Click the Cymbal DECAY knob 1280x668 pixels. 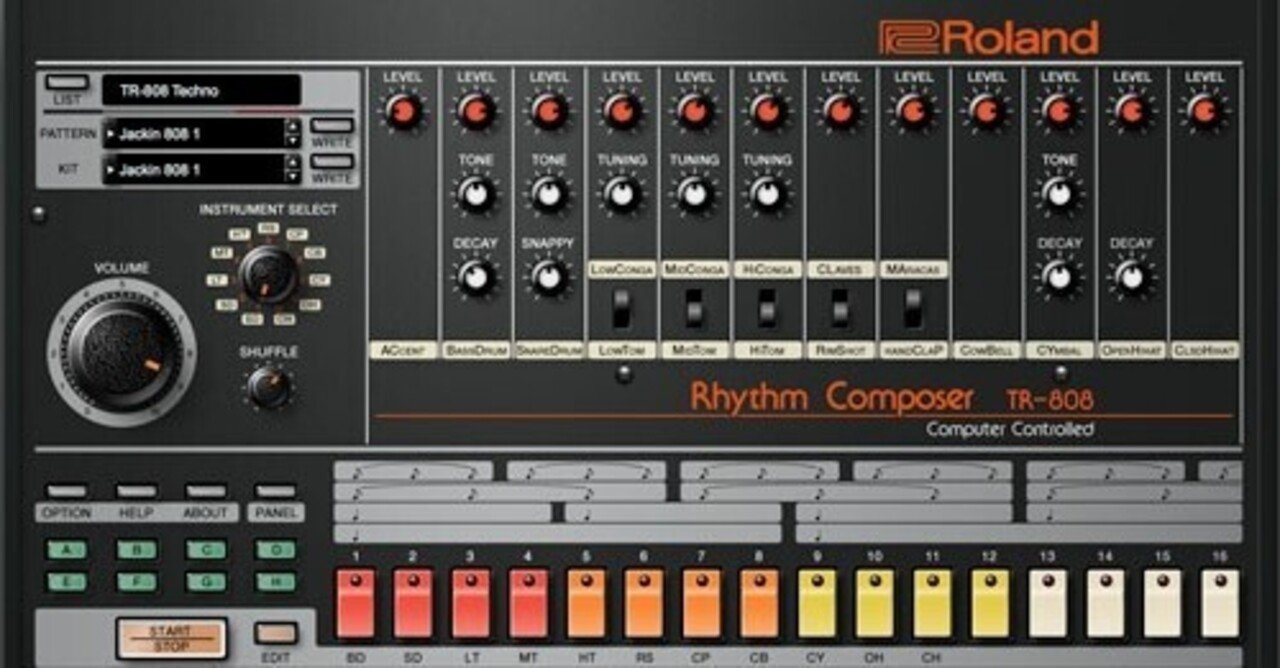pos(1059,277)
